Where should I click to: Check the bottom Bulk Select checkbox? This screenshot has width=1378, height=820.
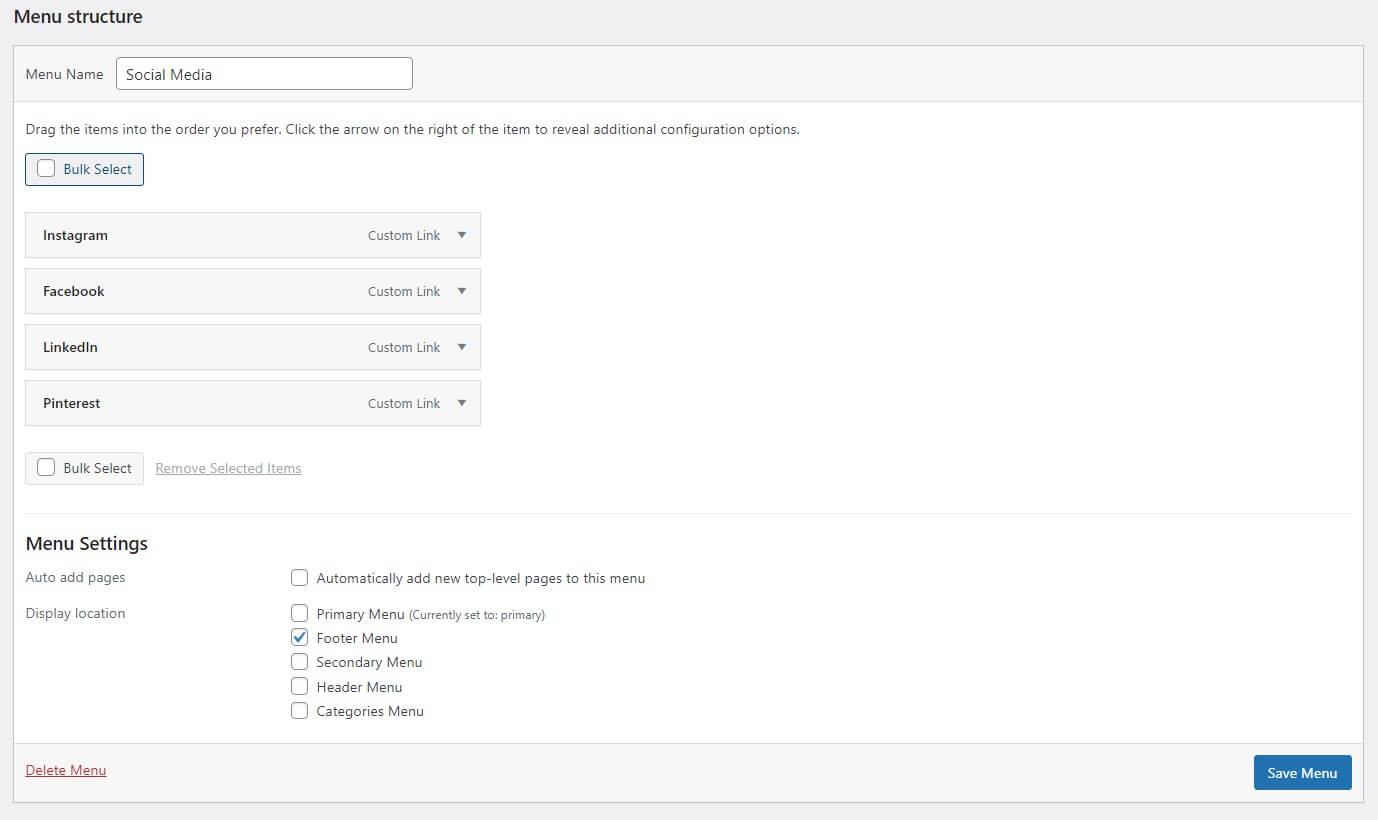click(x=46, y=468)
